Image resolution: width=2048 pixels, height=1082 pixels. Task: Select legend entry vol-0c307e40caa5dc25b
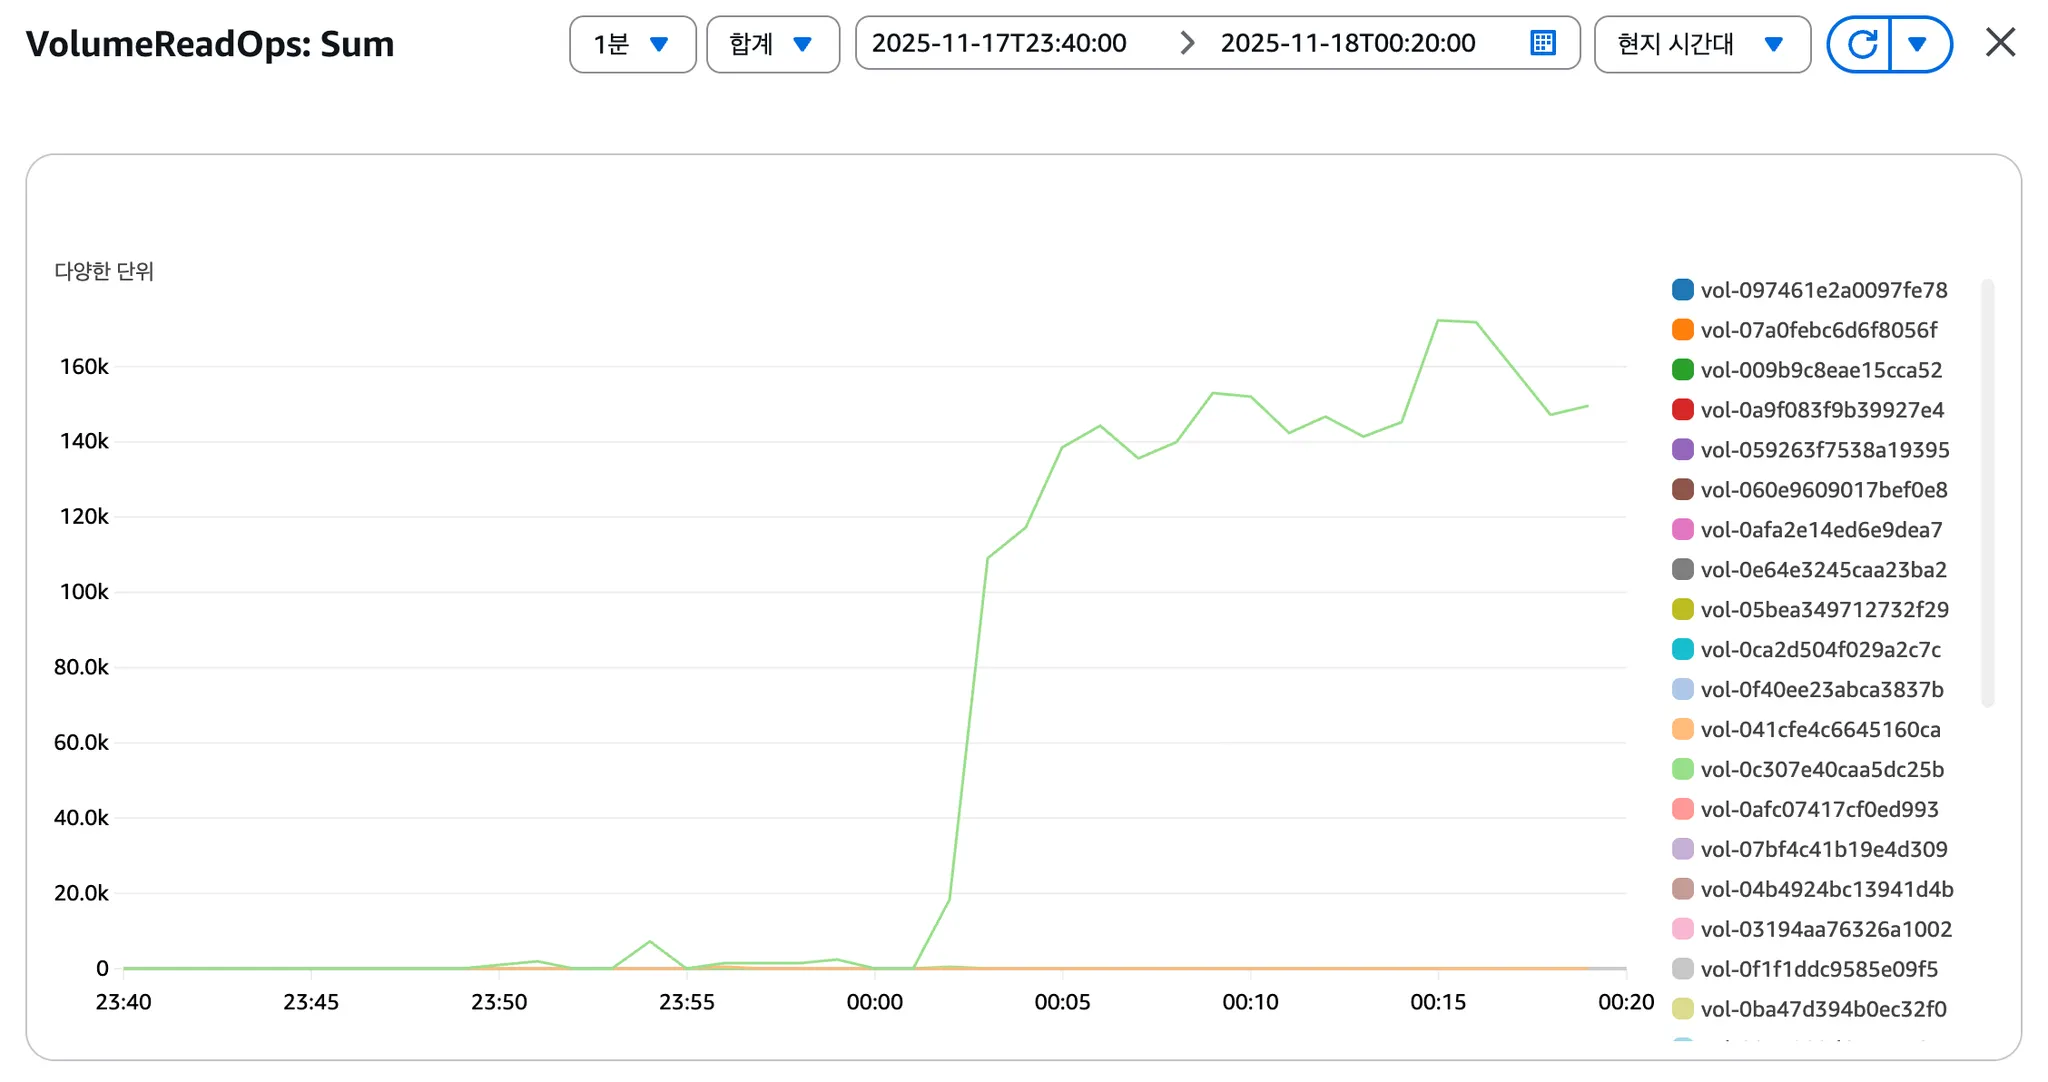point(1822,770)
